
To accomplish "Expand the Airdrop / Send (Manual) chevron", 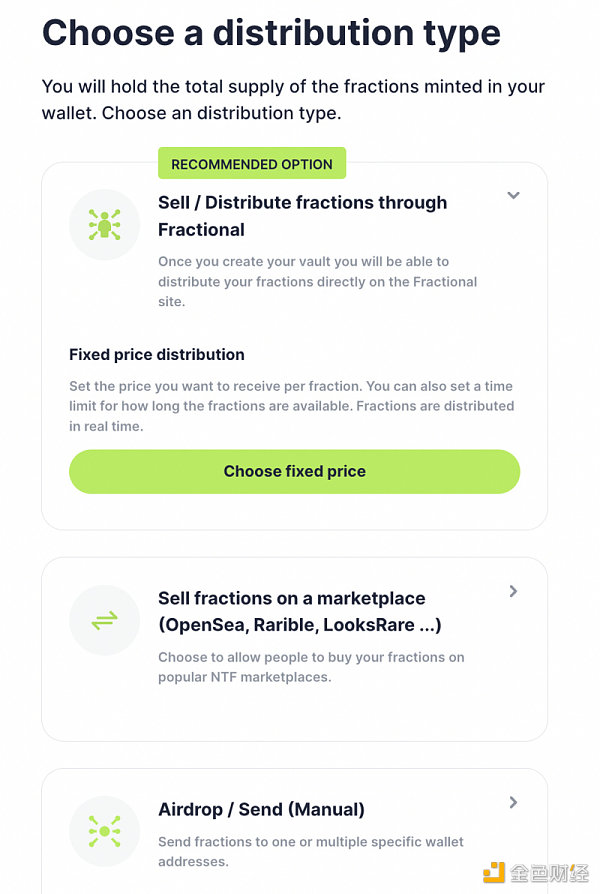I will tap(513, 802).
